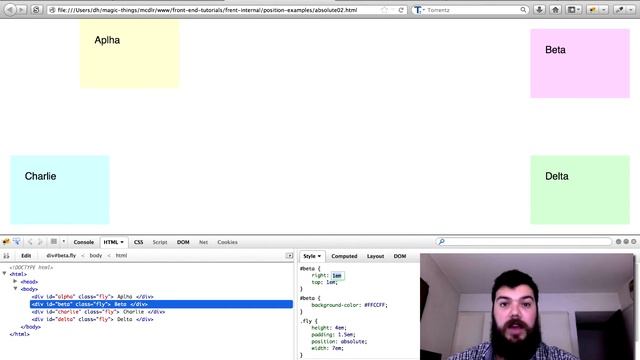Image resolution: width=640 pixels, height=360 pixels.
Task: Click the magnifier in the browser search box
Action: tap(523, 10)
